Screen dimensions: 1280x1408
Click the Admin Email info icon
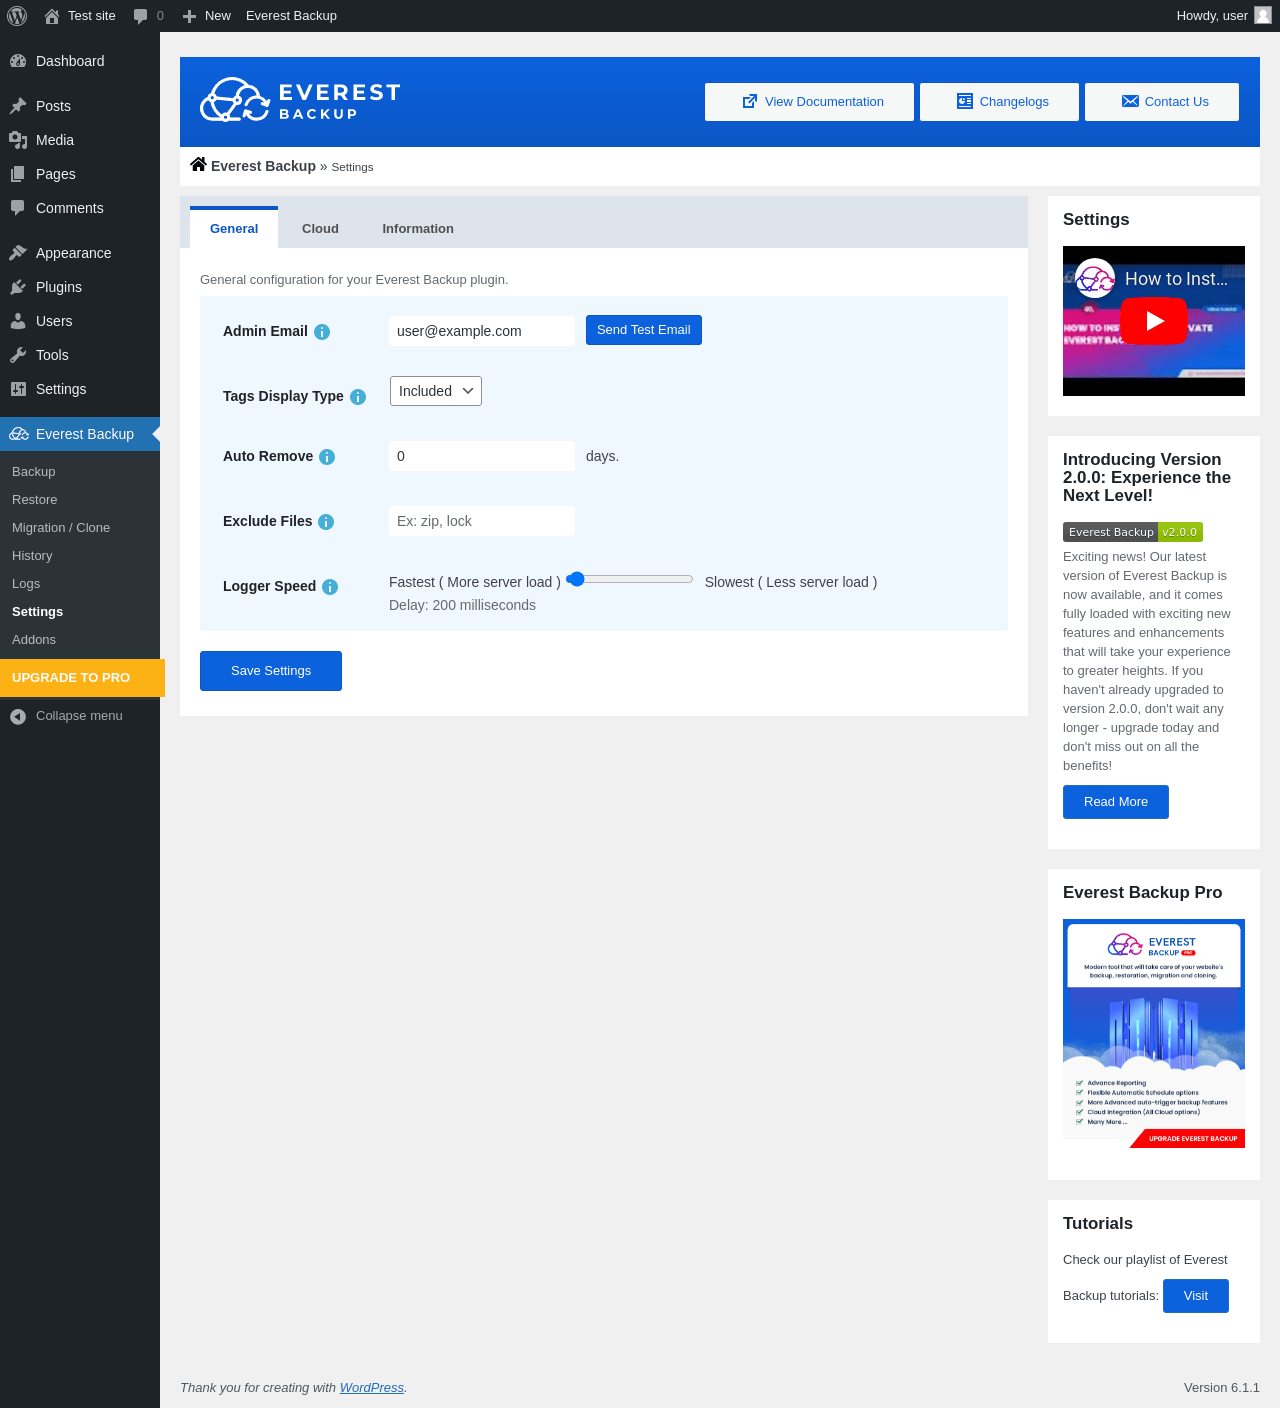[x=322, y=332]
